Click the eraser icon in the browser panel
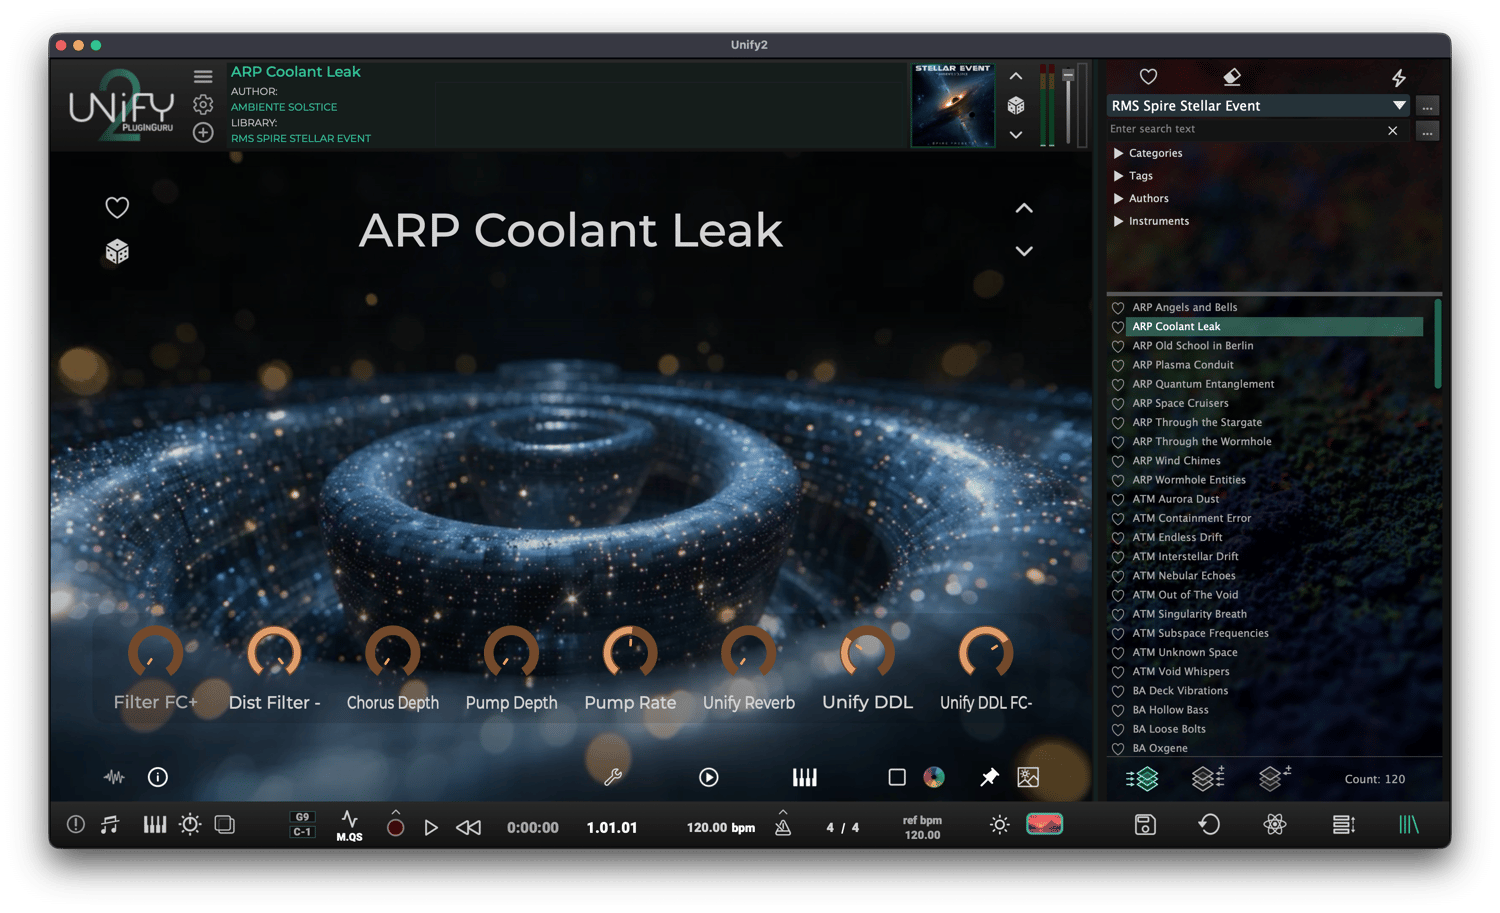This screenshot has height=913, width=1500. 1232,77
